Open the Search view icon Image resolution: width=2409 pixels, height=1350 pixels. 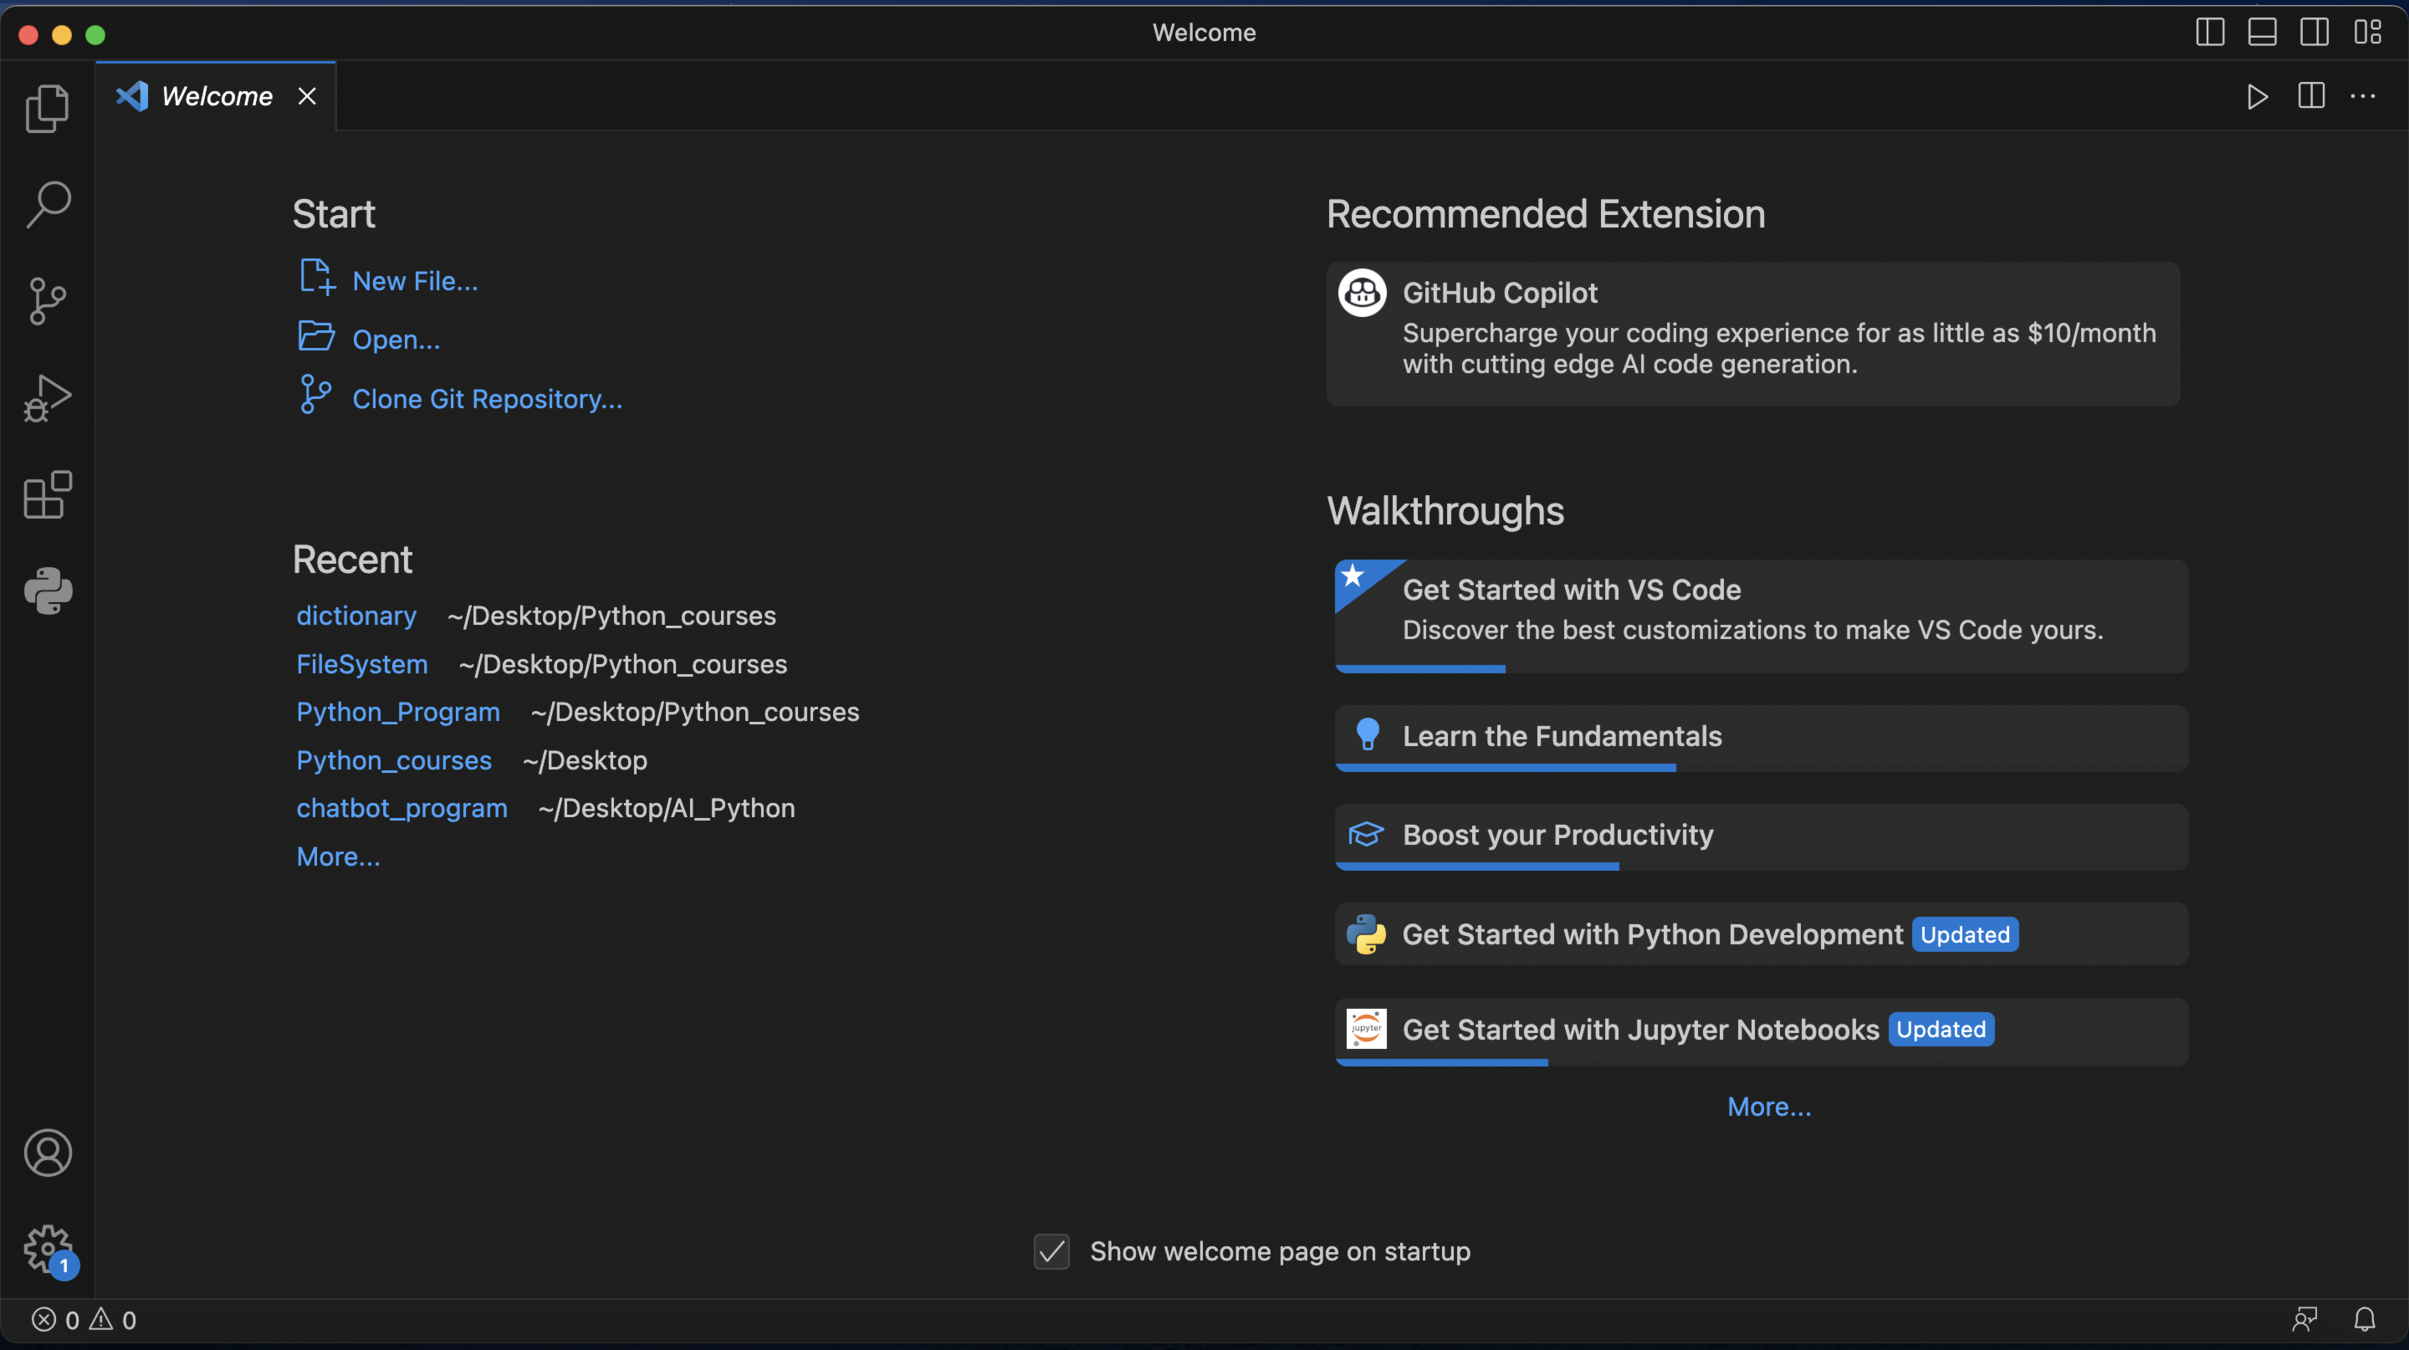tap(47, 204)
